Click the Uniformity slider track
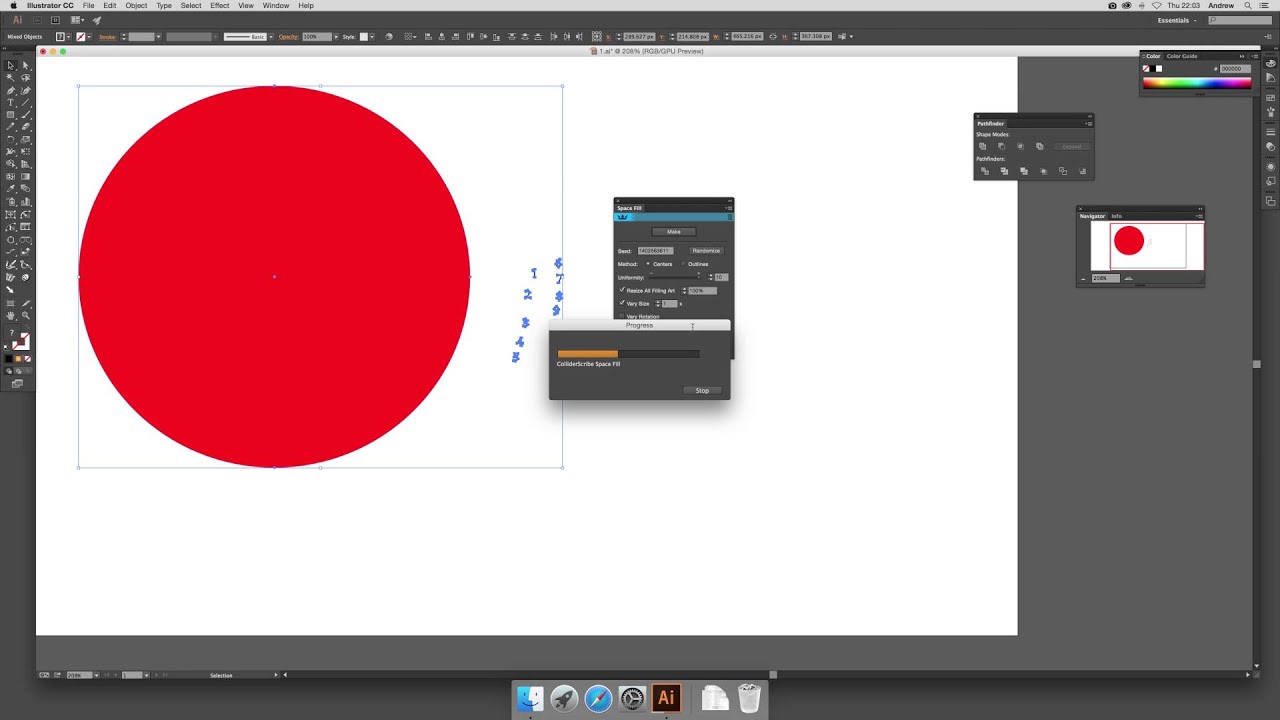Image resolution: width=1280 pixels, height=720 pixels. pos(675,277)
